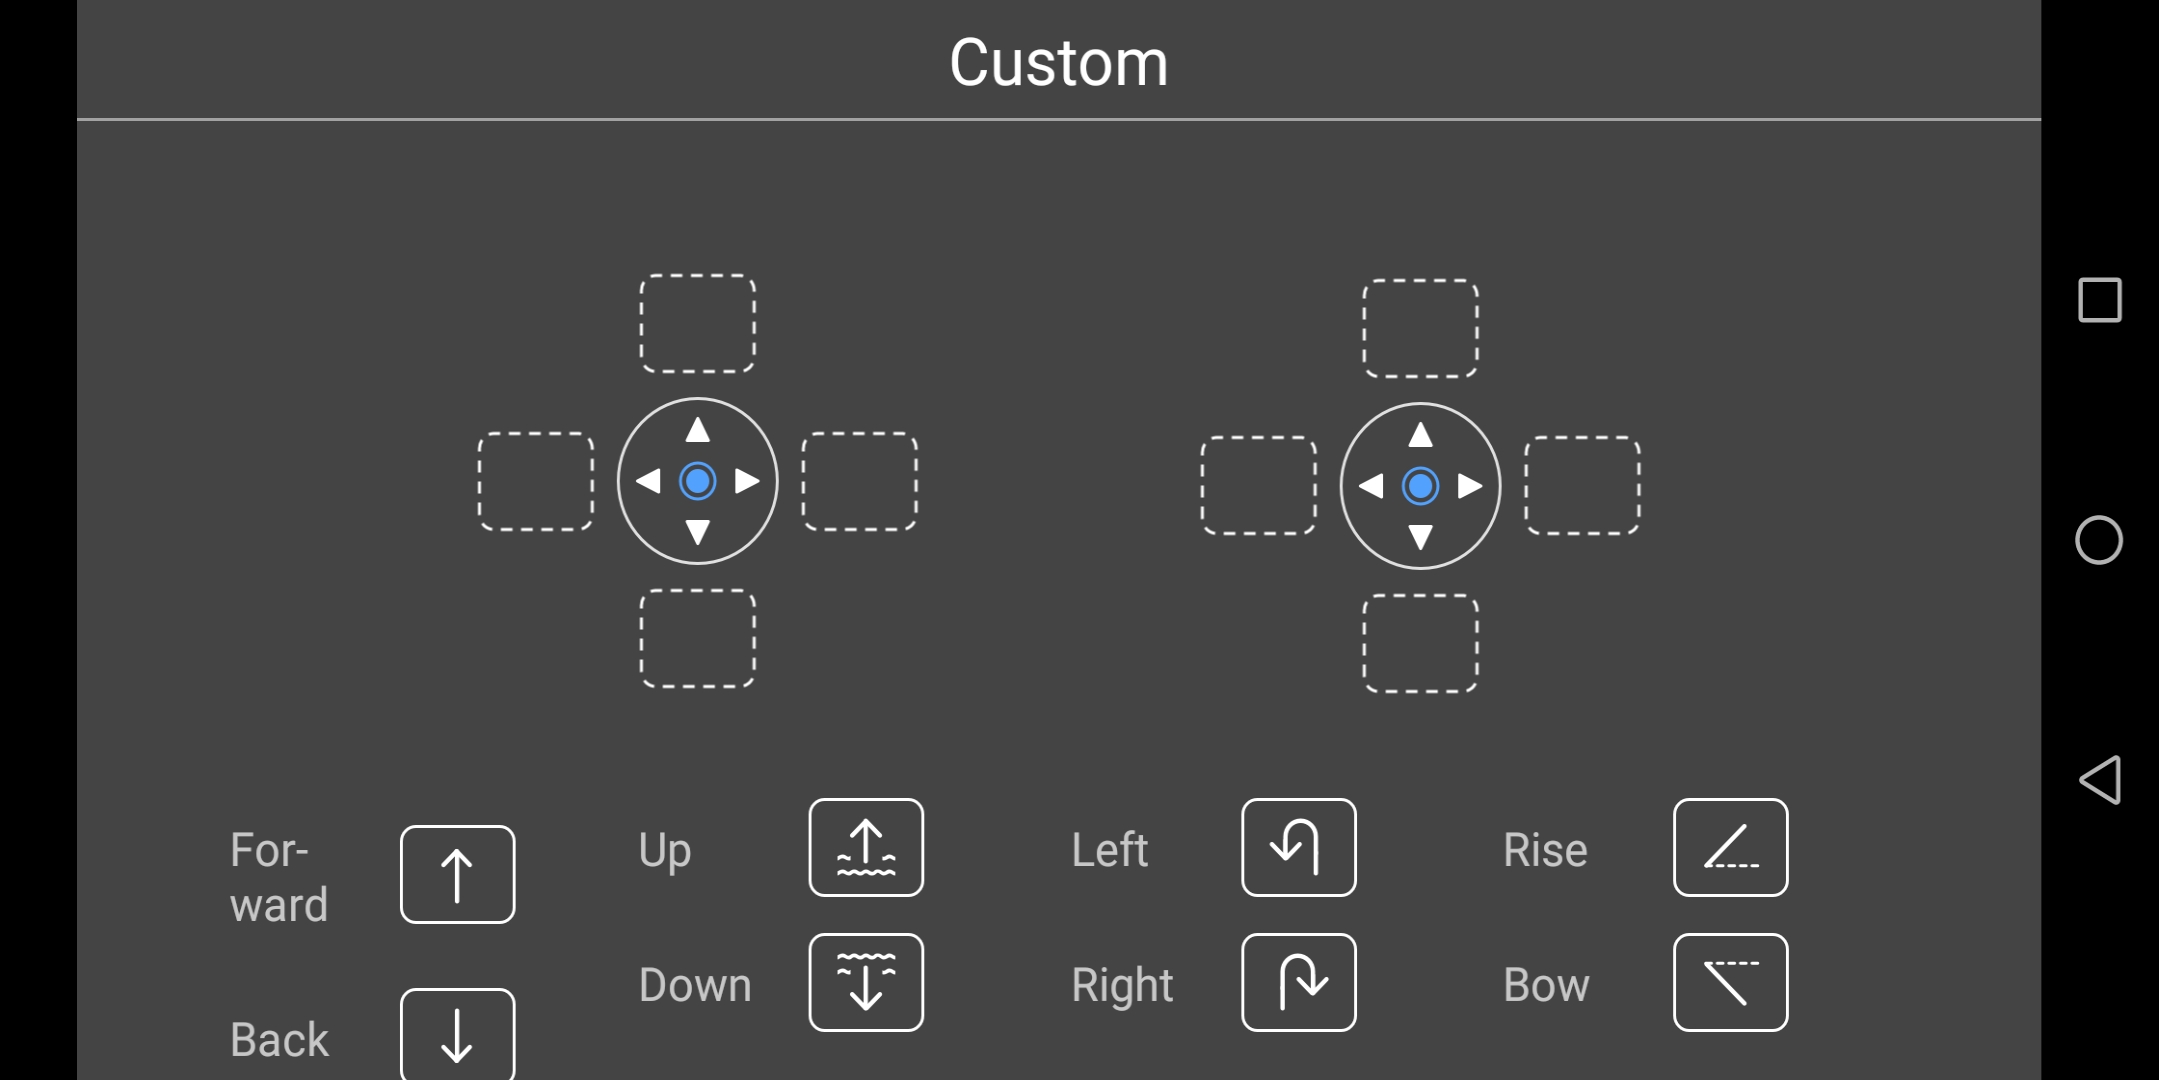This screenshot has width=2159, height=1080.
Task: Tap the Android home circle button
Action: (x=2099, y=540)
